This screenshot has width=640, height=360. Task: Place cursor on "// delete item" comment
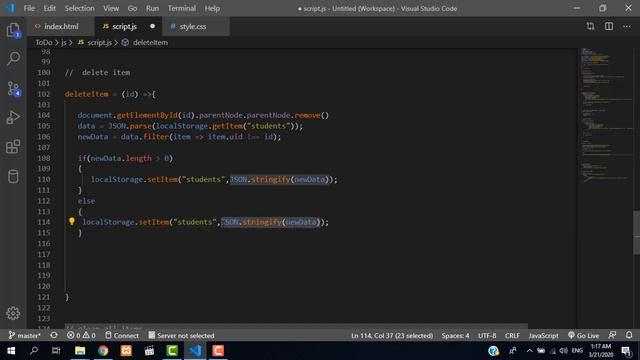98,73
